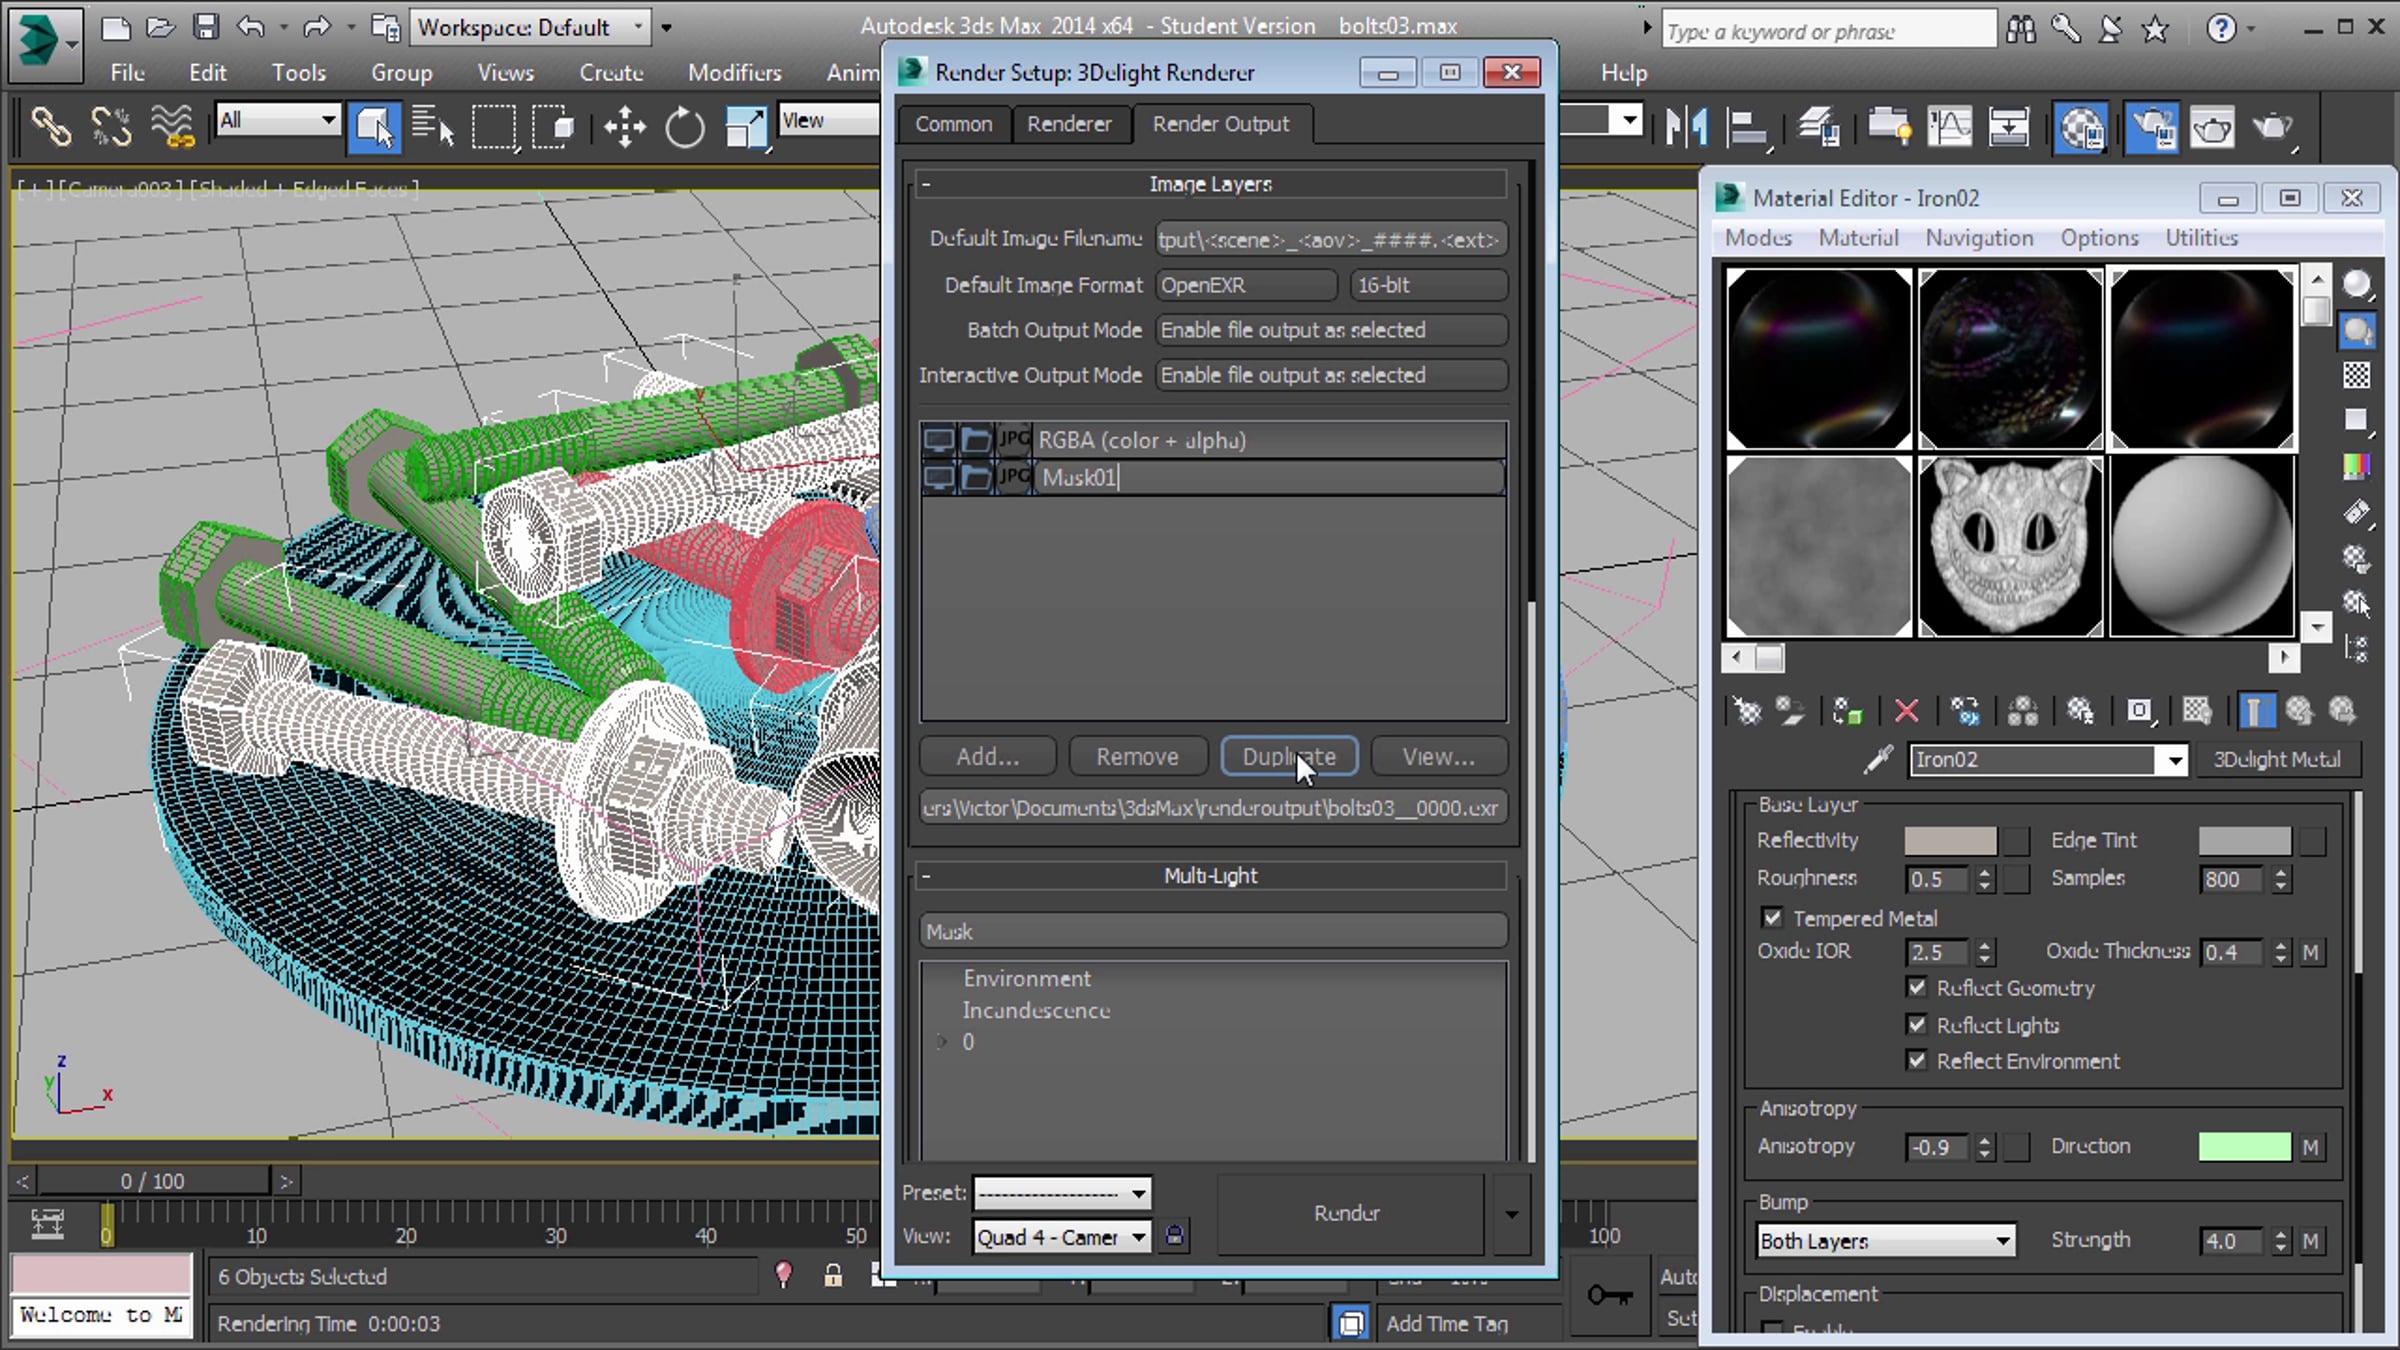Toggle display icon on Mask01 layer
Image resolution: width=2400 pixels, height=1350 pixels.
pos(938,477)
